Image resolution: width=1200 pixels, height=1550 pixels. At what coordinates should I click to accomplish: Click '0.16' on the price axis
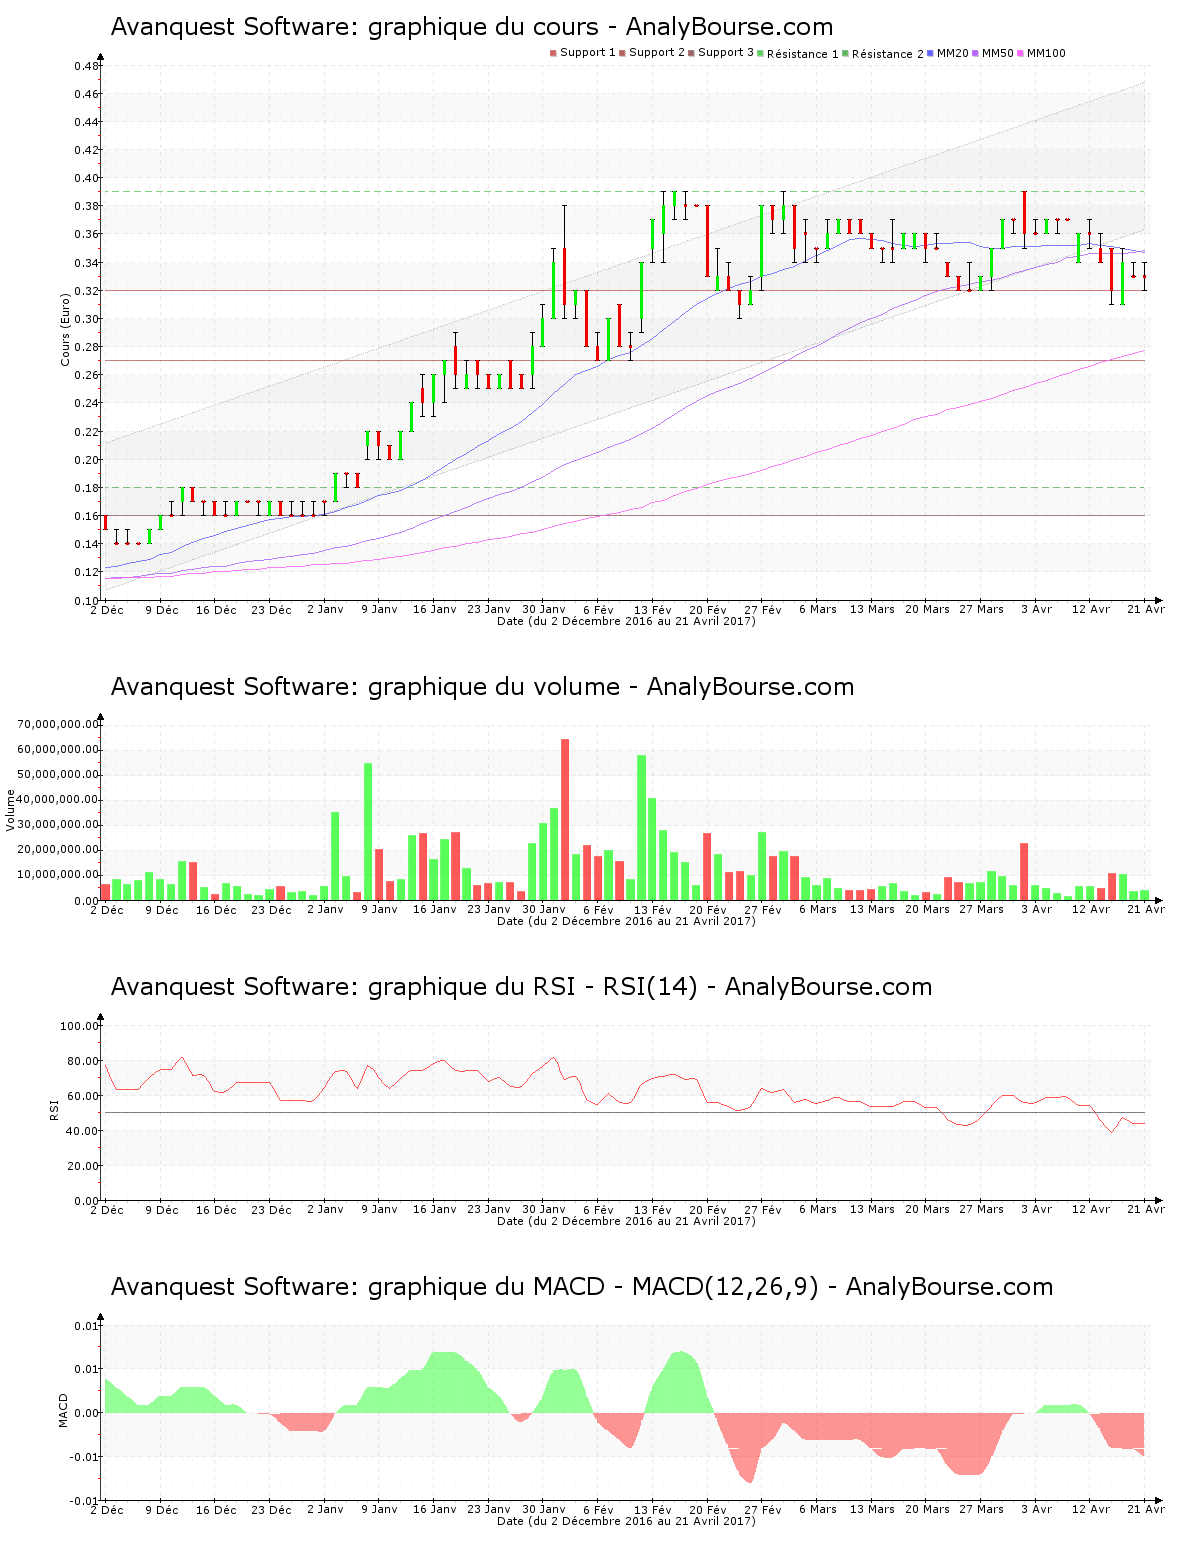(x=86, y=516)
